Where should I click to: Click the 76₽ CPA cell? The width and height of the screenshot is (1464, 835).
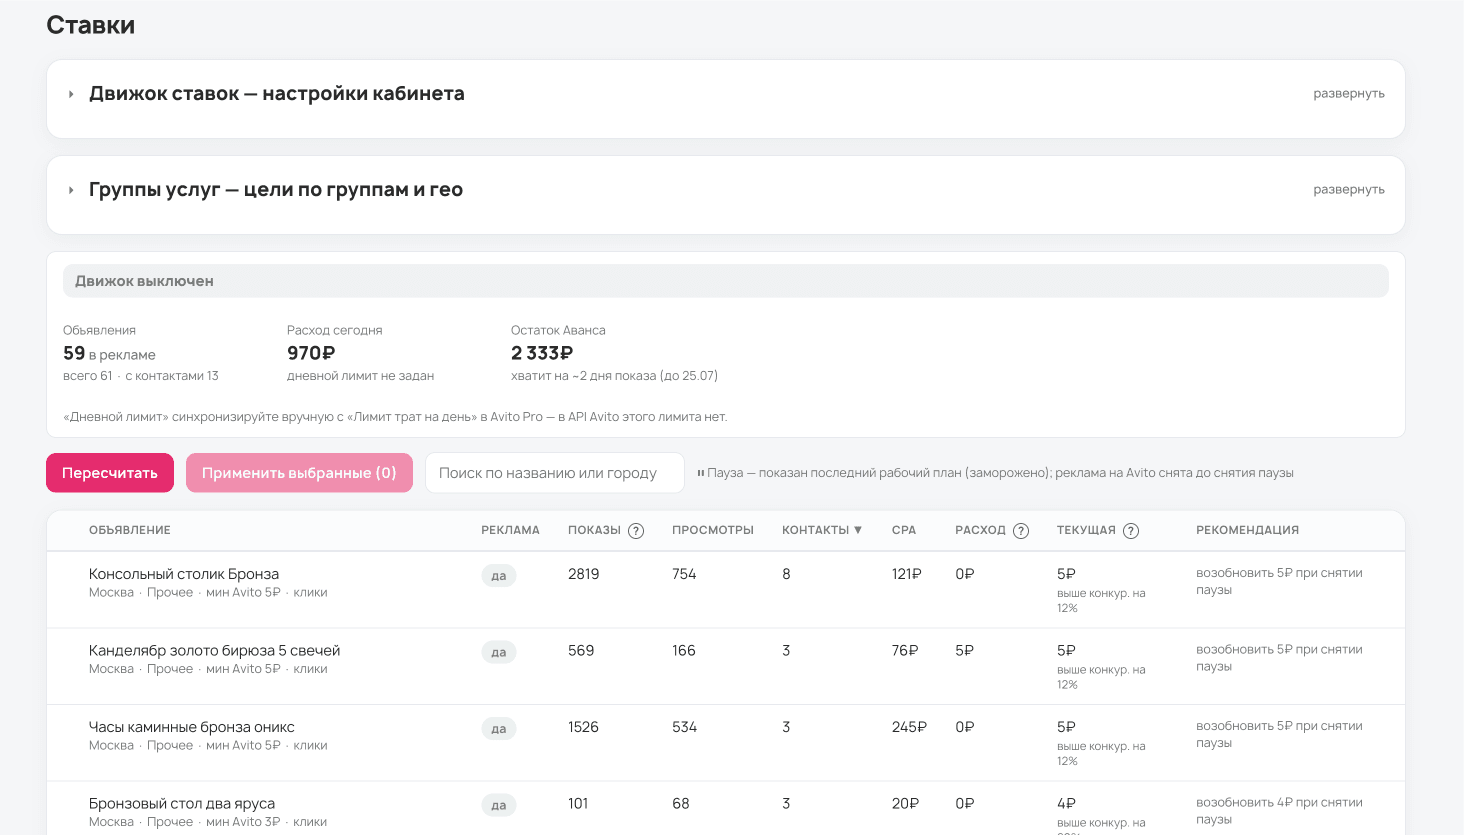click(905, 651)
